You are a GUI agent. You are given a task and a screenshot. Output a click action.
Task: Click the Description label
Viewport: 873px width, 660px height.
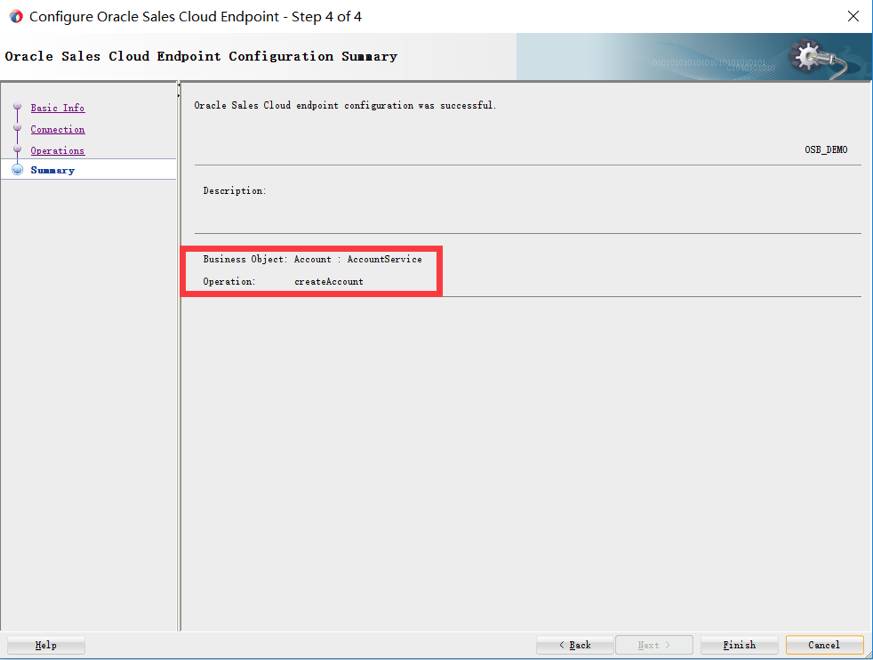pos(234,190)
